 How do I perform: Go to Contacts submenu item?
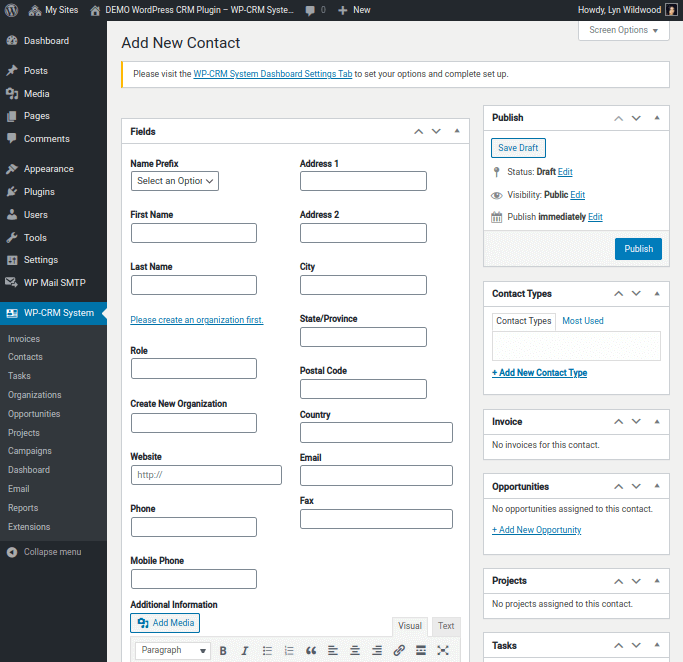(x=25, y=357)
